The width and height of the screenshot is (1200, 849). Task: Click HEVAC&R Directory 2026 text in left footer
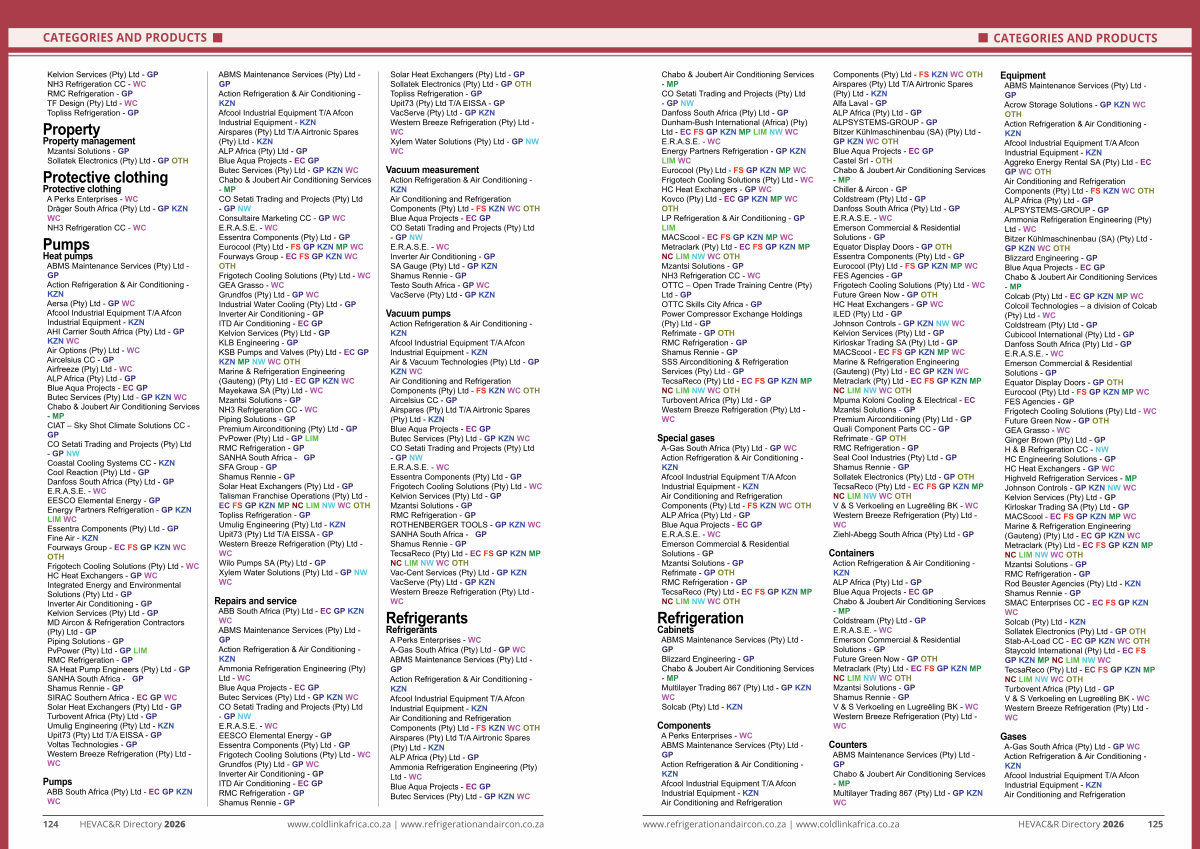[x=133, y=825]
